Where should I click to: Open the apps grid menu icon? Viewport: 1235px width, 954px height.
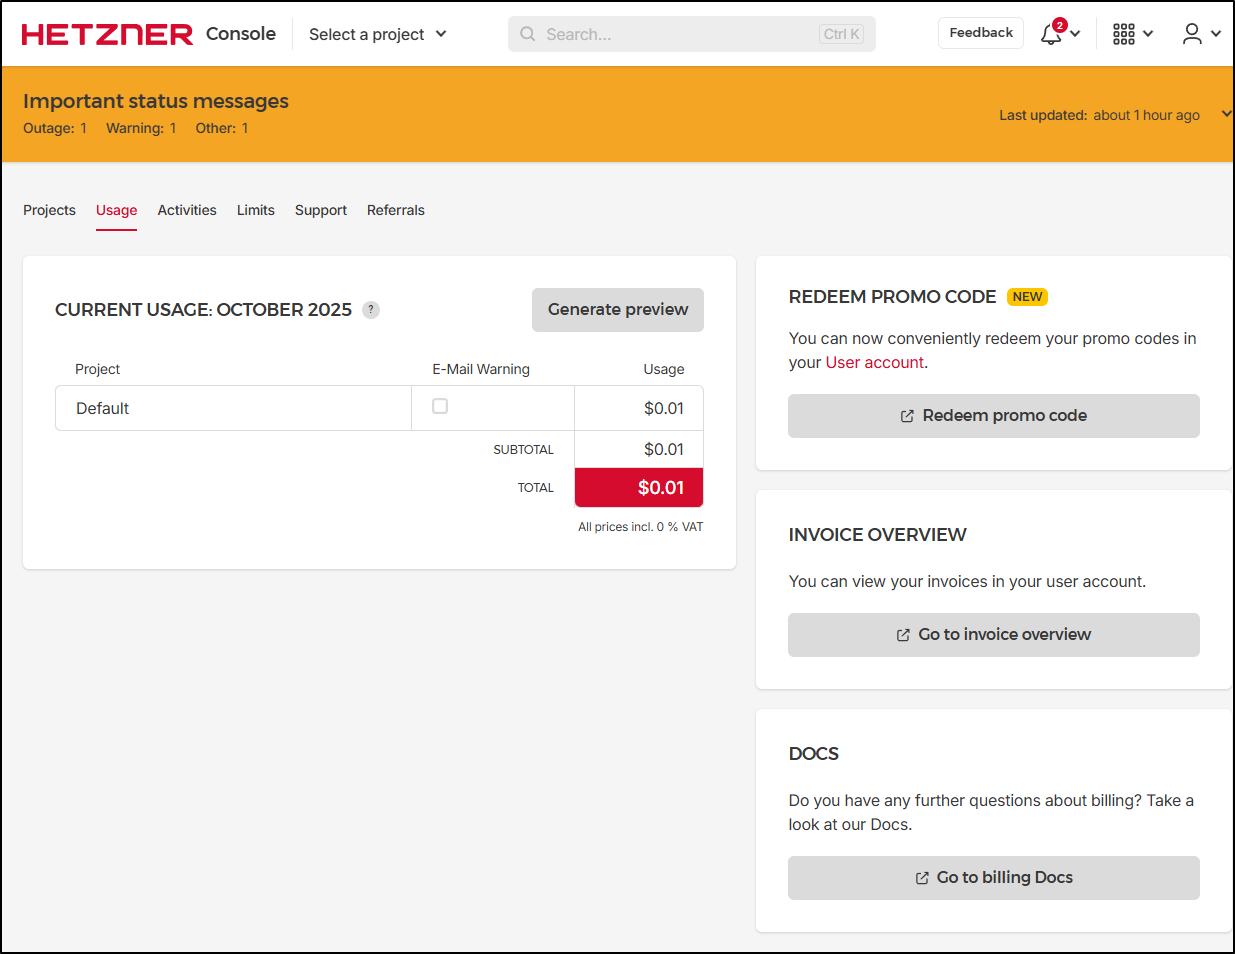click(x=1124, y=34)
